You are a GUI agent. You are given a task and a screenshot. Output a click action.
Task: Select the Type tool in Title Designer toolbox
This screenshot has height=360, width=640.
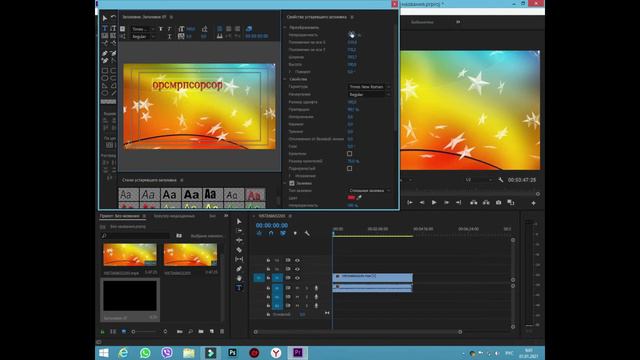(105, 29)
